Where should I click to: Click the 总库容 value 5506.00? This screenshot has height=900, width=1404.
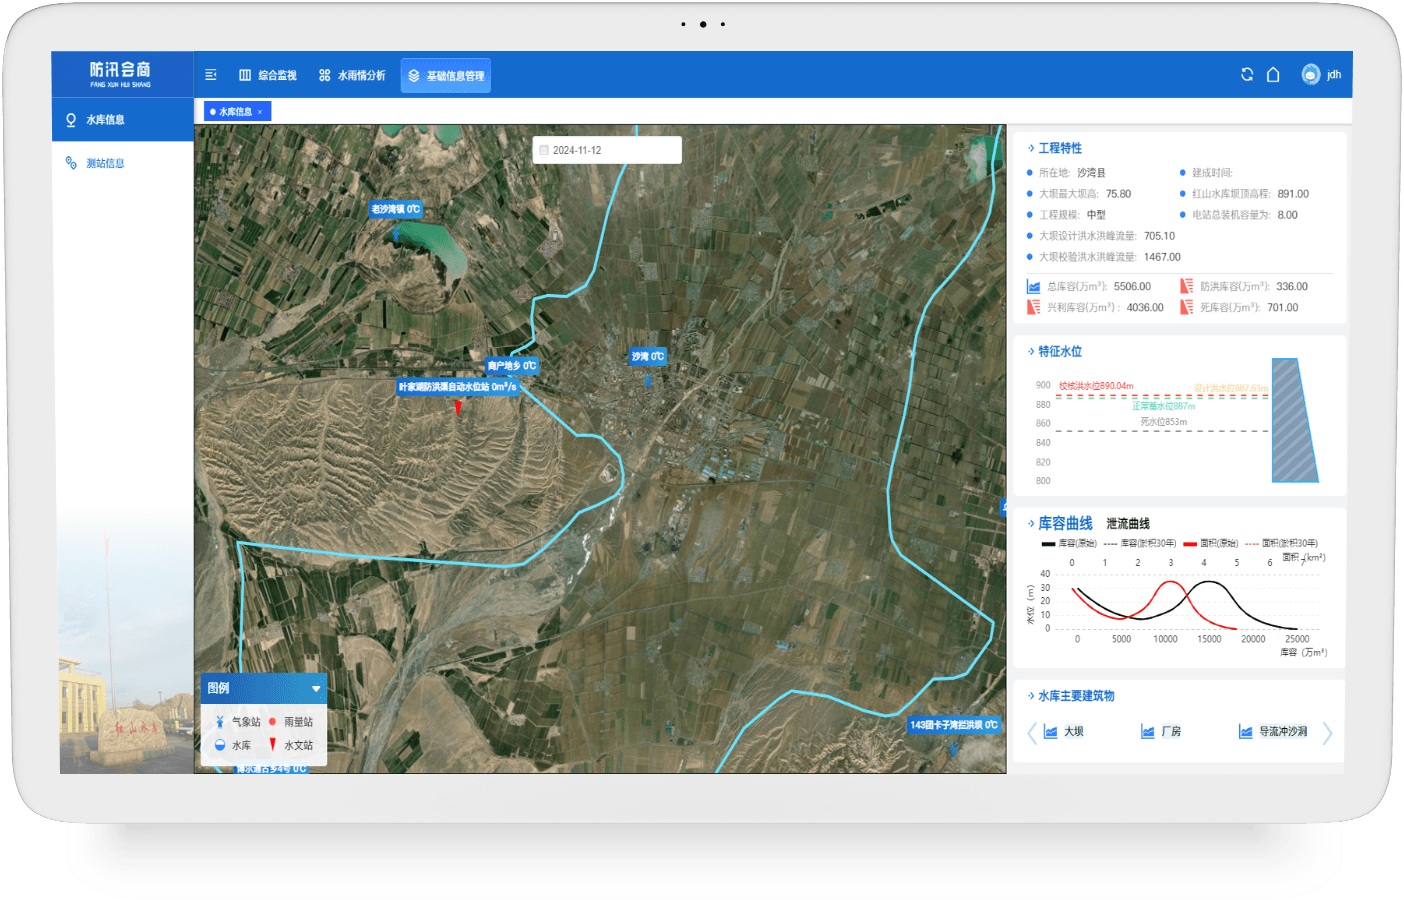click(1132, 287)
